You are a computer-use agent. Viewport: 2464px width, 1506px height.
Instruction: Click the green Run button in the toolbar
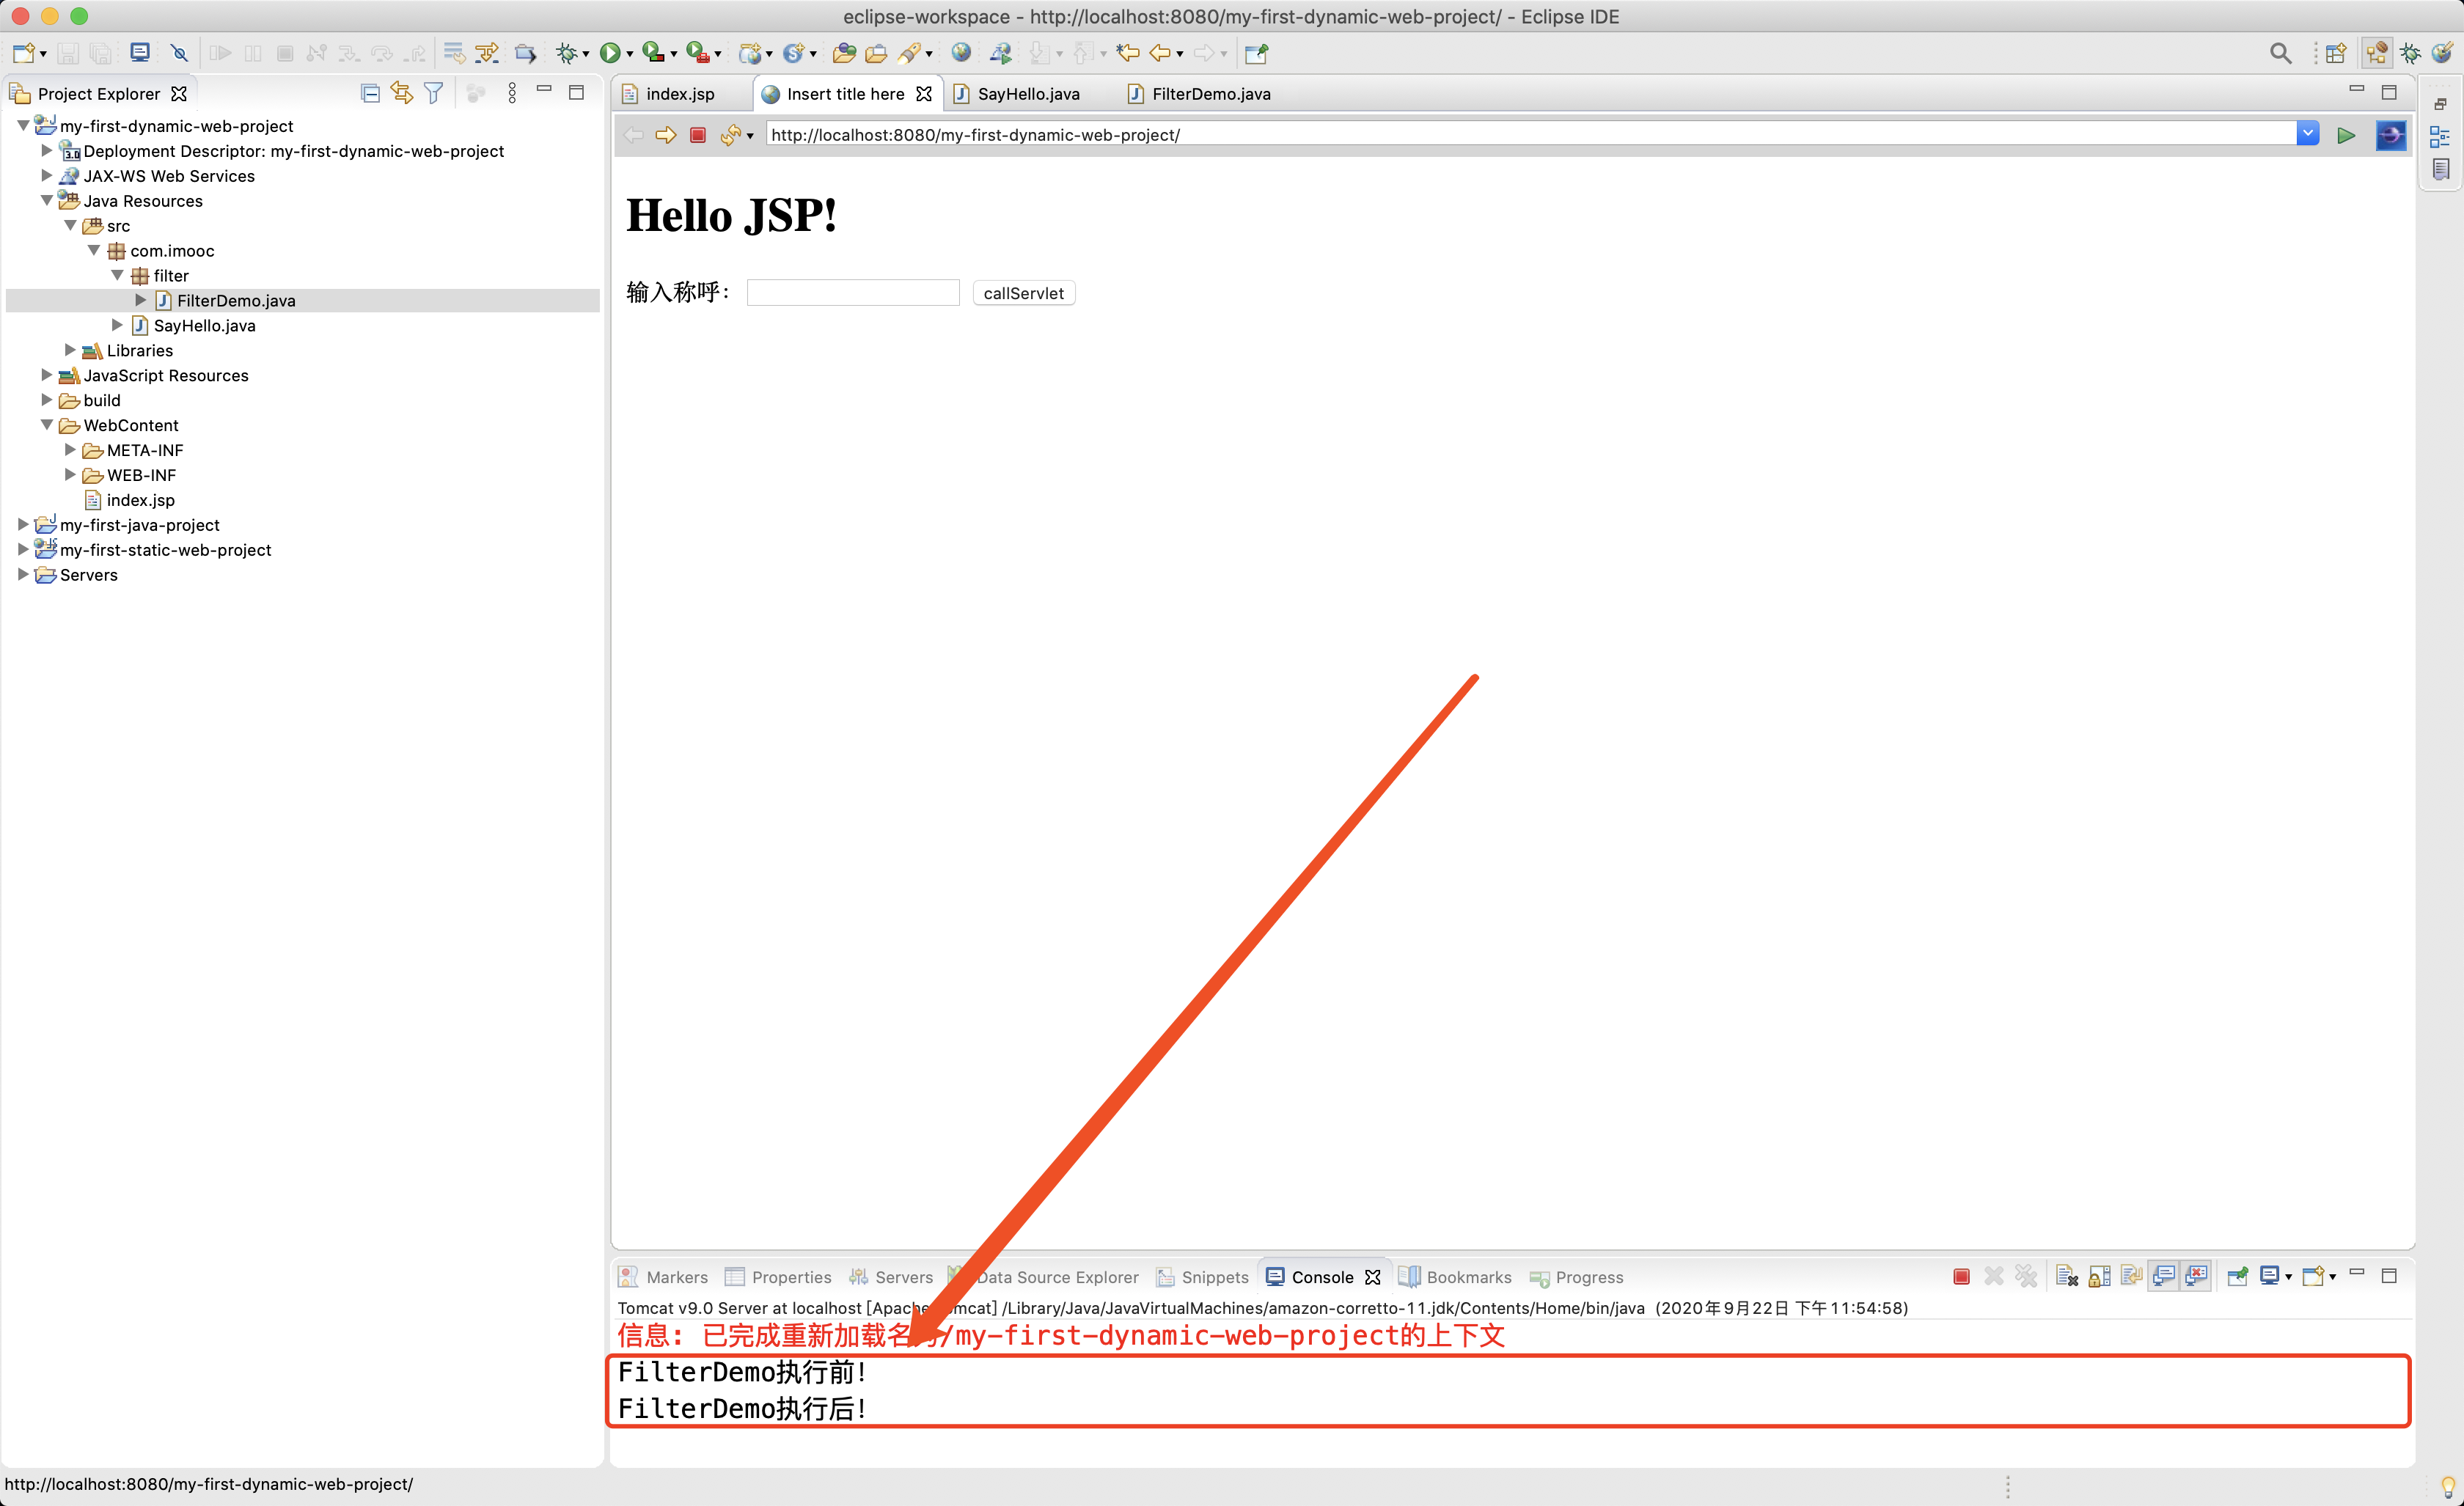pos(609,53)
